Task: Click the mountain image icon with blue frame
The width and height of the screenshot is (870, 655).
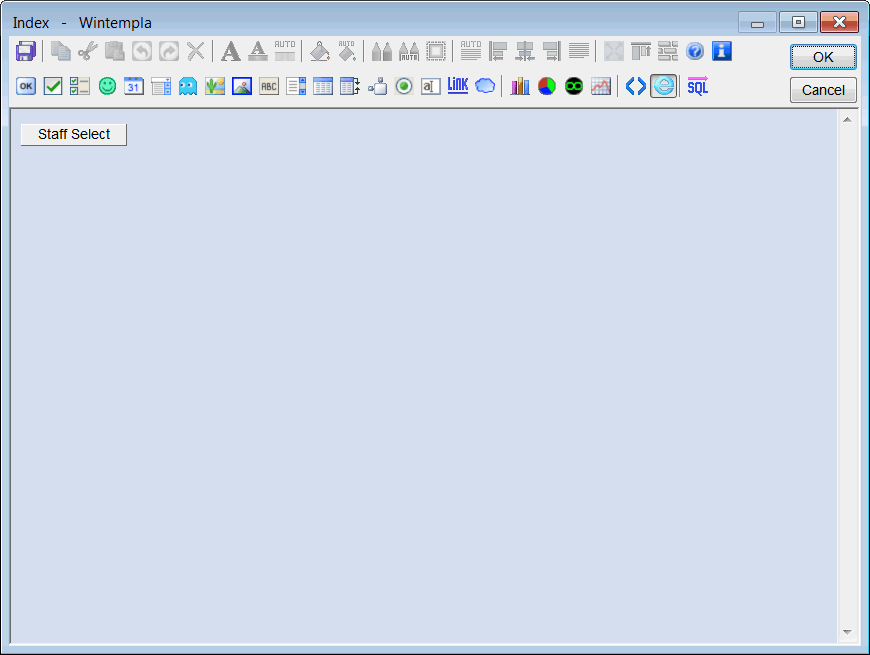Action: coord(242,86)
